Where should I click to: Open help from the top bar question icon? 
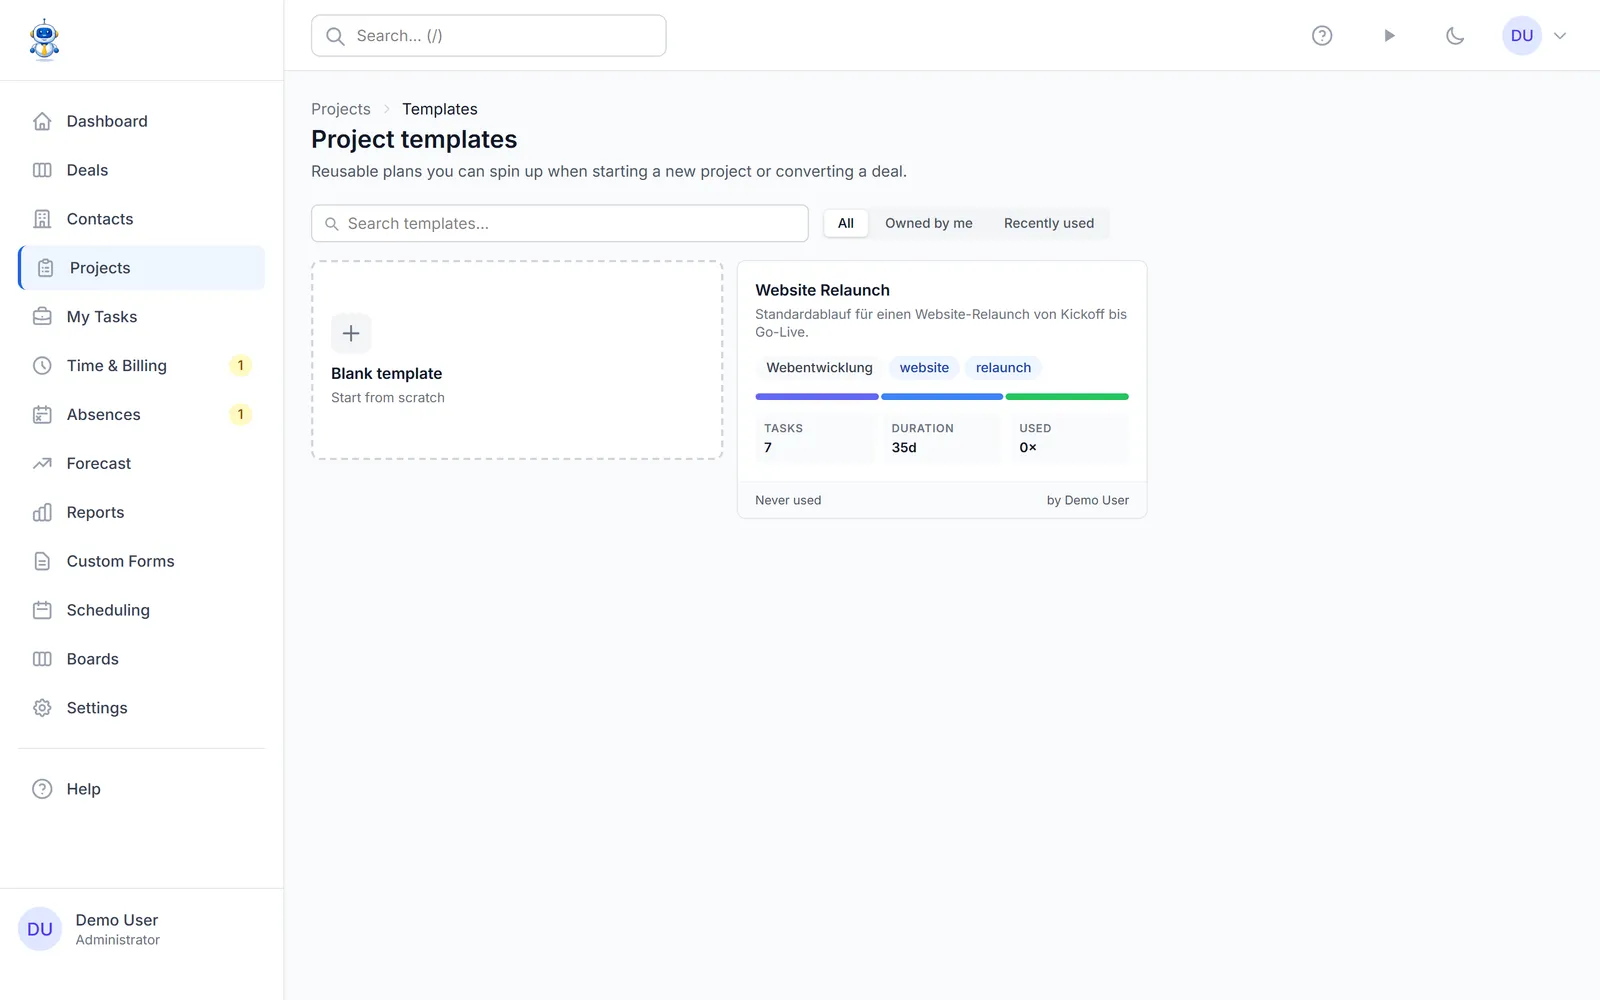1322,36
